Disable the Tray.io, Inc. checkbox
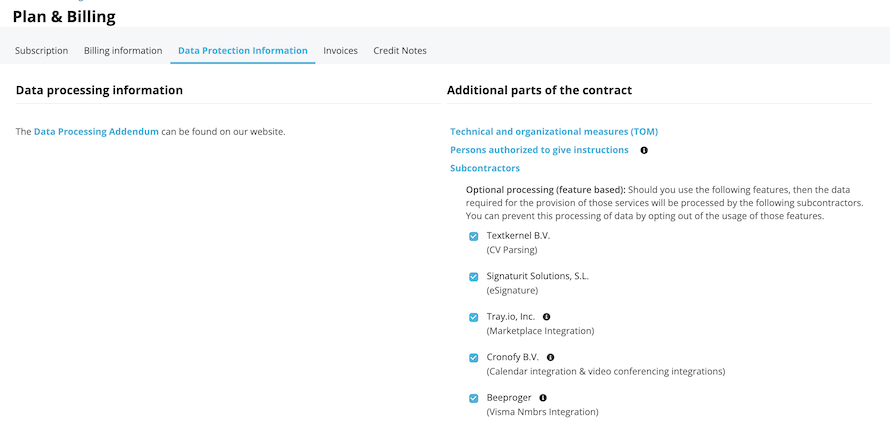The width and height of the screenshot is (890, 437). click(x=473, y=317)
